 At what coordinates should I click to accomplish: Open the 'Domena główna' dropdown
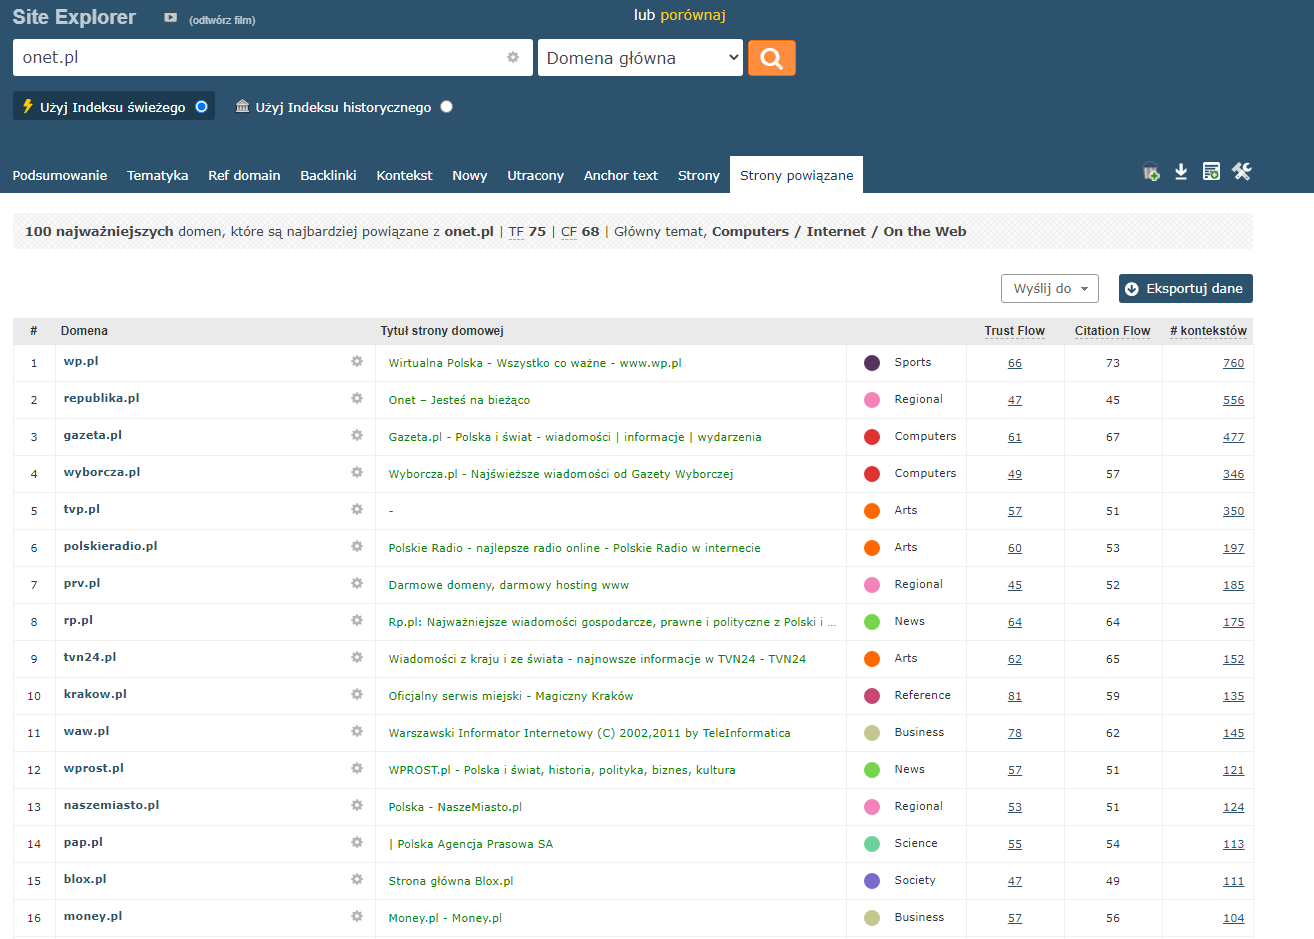click(x=640, y=58)
